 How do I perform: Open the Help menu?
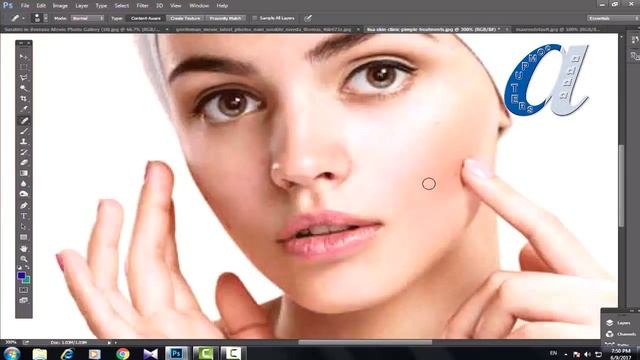pos(222,6)
